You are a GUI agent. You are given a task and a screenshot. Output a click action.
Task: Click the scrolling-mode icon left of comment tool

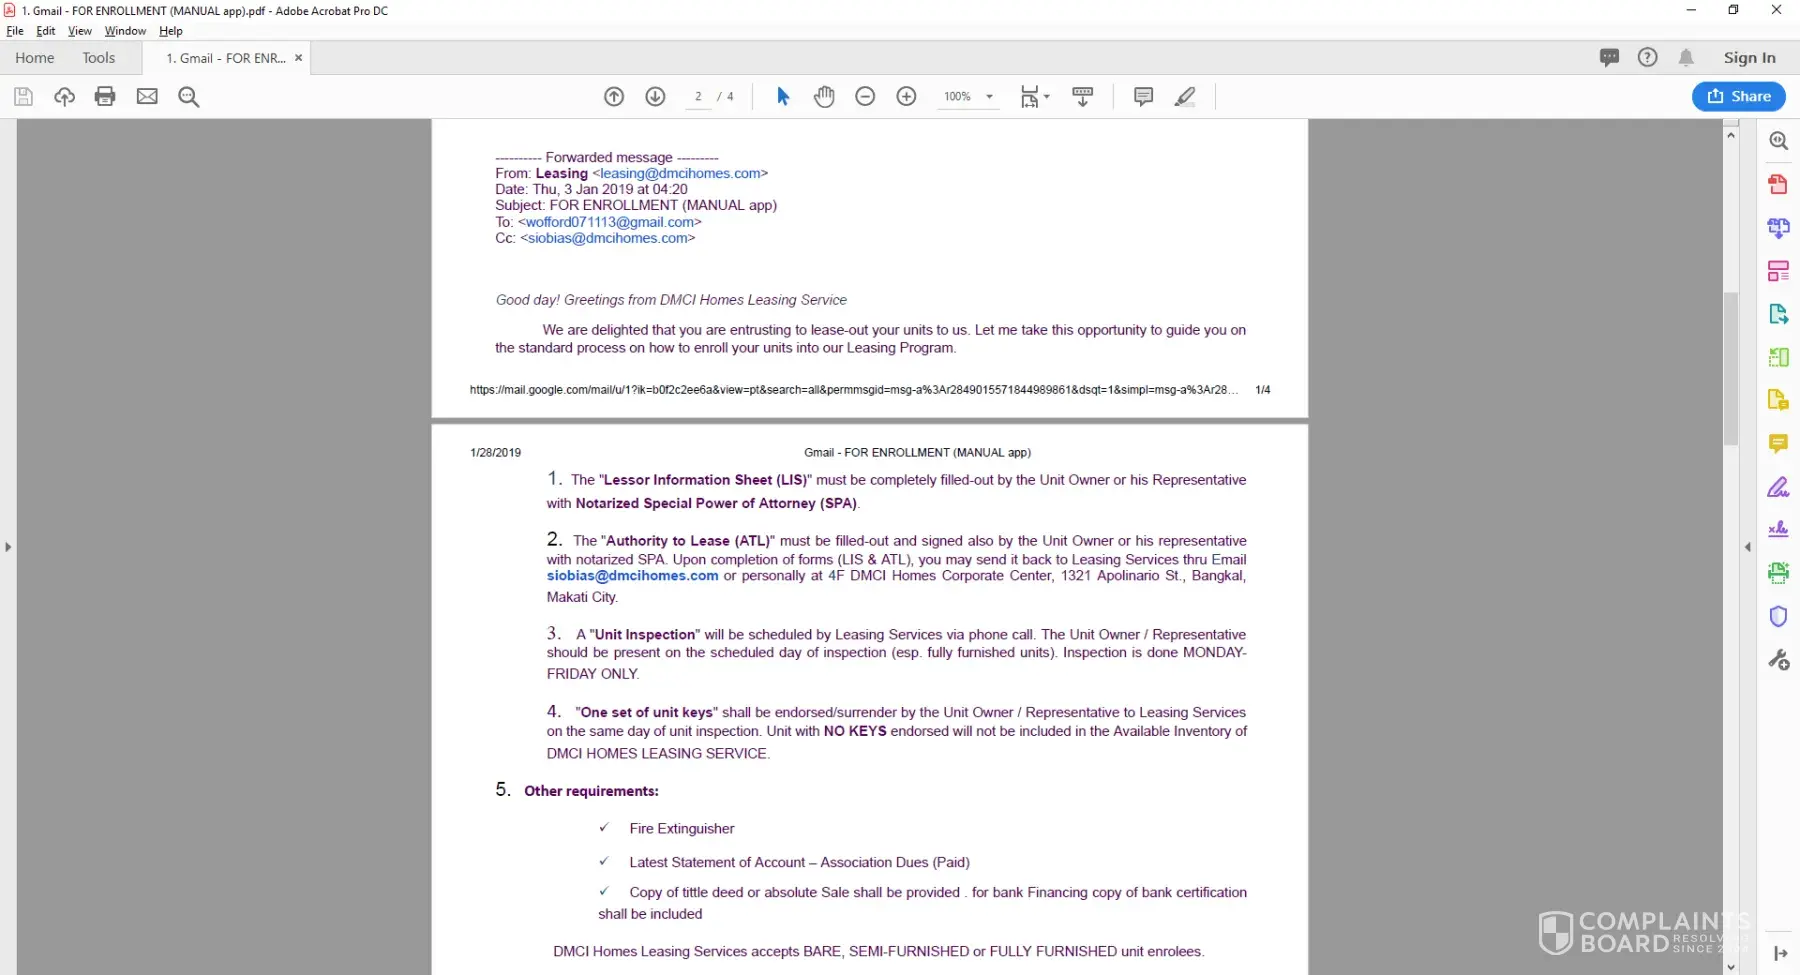(x=1082, y=96)
